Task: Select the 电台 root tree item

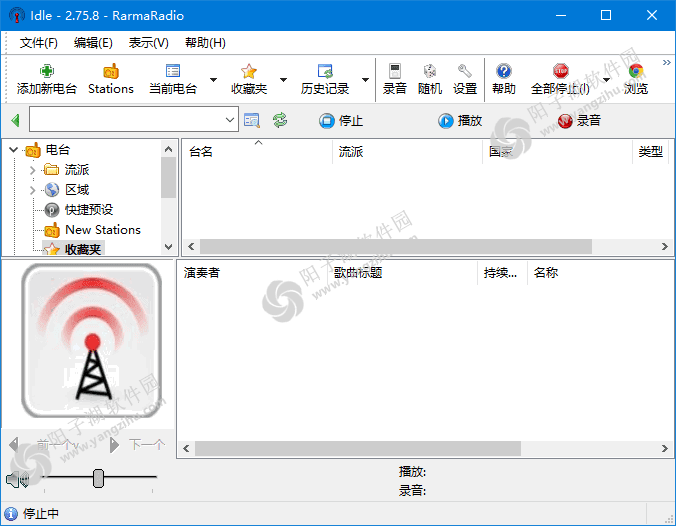Action: point(57,150)
